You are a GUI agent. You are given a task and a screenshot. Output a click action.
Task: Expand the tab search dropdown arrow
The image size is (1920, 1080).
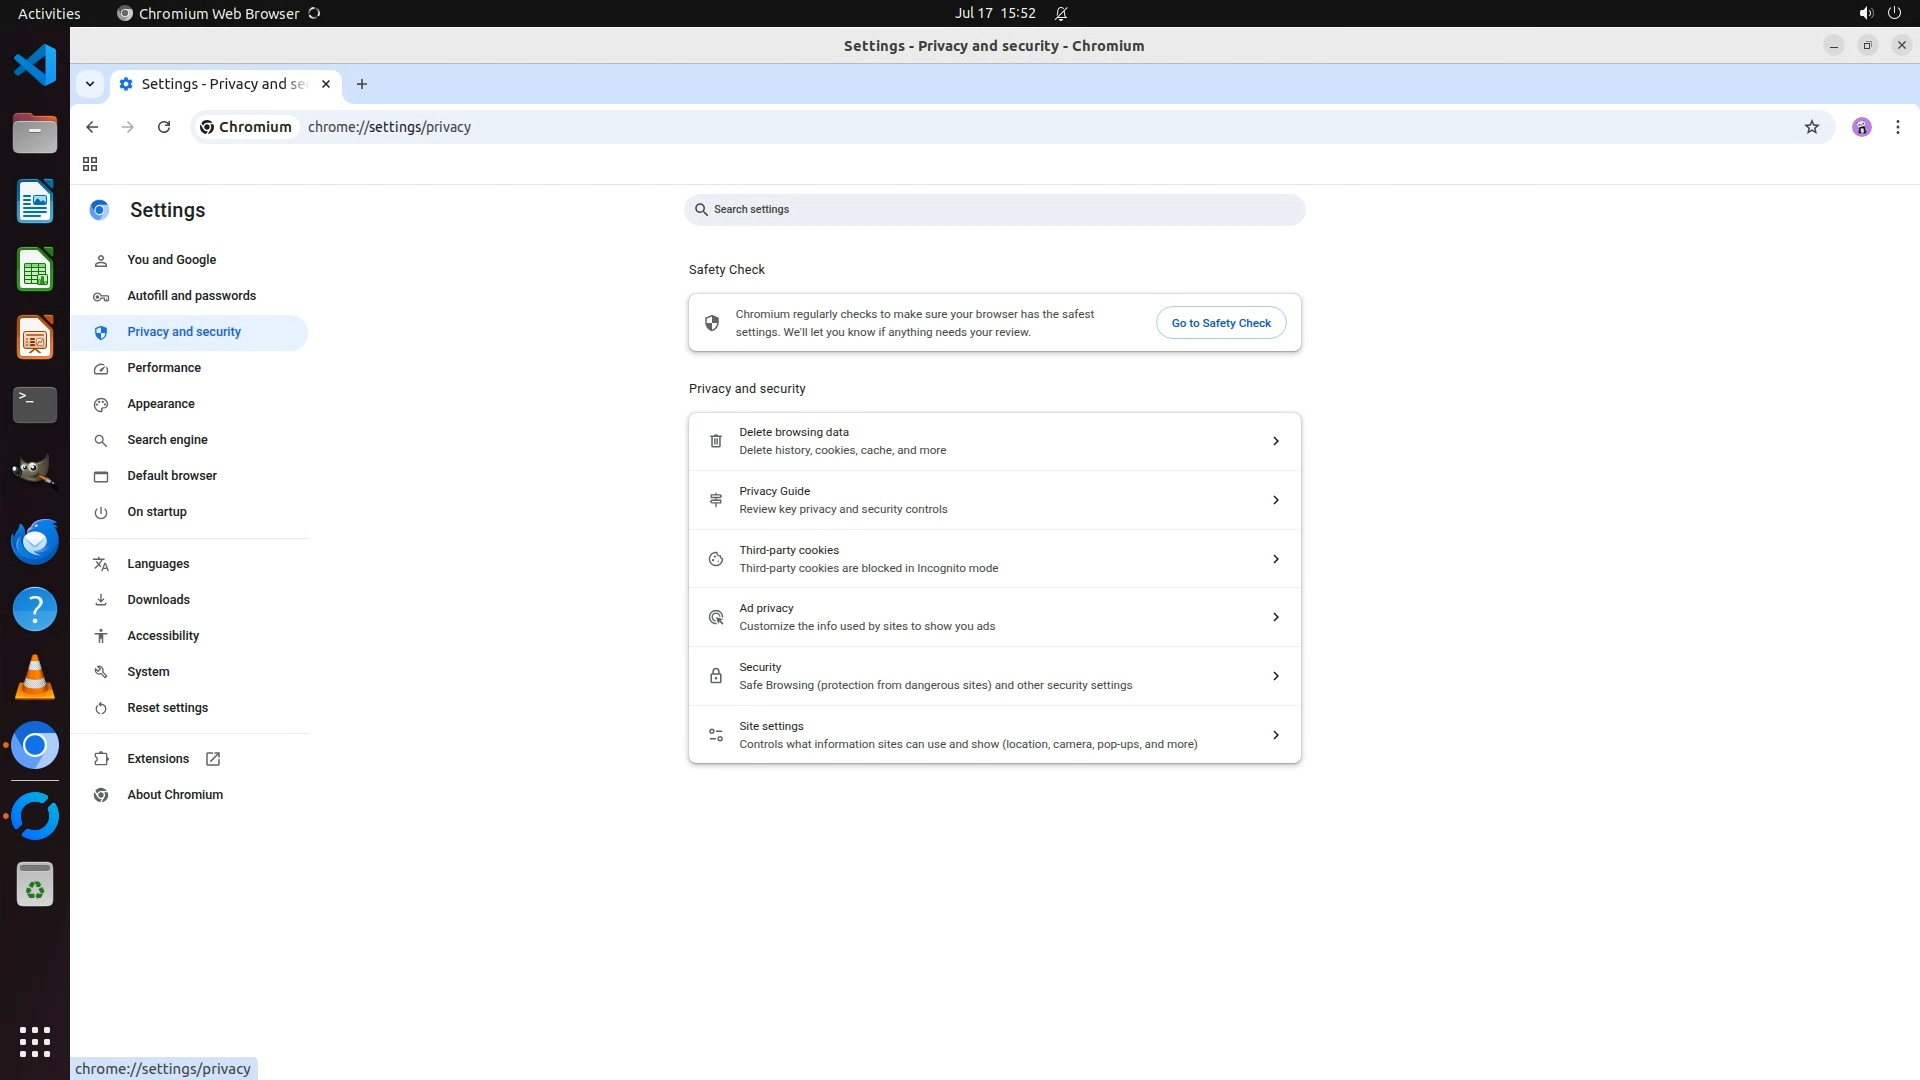click(90, 84)
